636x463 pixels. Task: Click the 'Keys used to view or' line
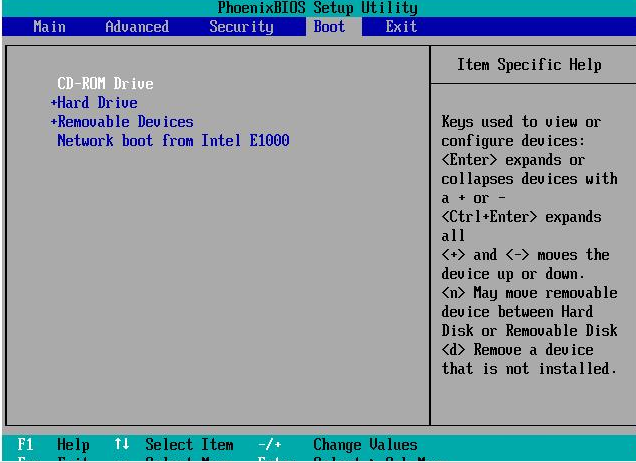[521, 122]
